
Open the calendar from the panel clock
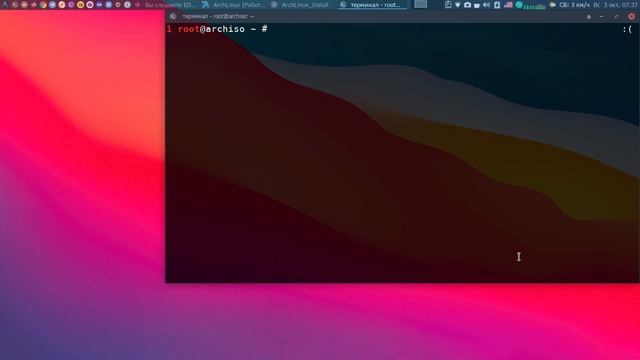click(x=616, y=5)
